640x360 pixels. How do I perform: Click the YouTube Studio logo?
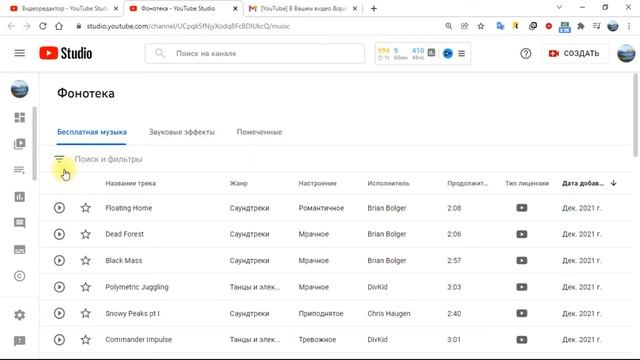coord(66,53)
